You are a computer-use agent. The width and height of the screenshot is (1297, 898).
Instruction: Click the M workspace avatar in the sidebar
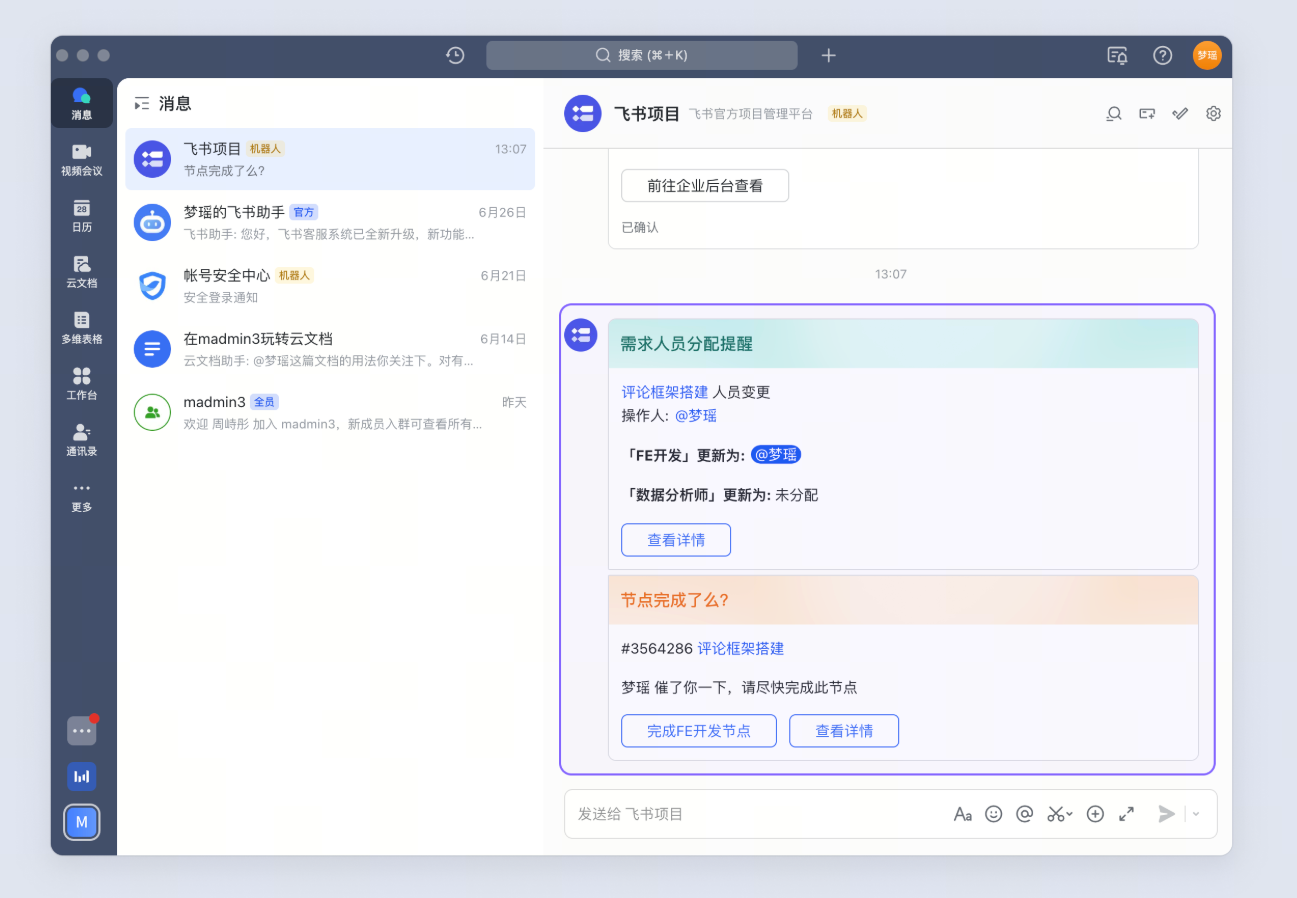coord(82,822)
